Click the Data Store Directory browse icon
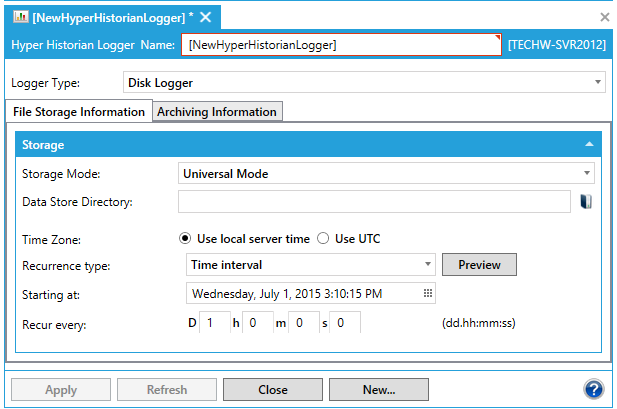This screenshot has height=409, width=617. coord(587,202)
